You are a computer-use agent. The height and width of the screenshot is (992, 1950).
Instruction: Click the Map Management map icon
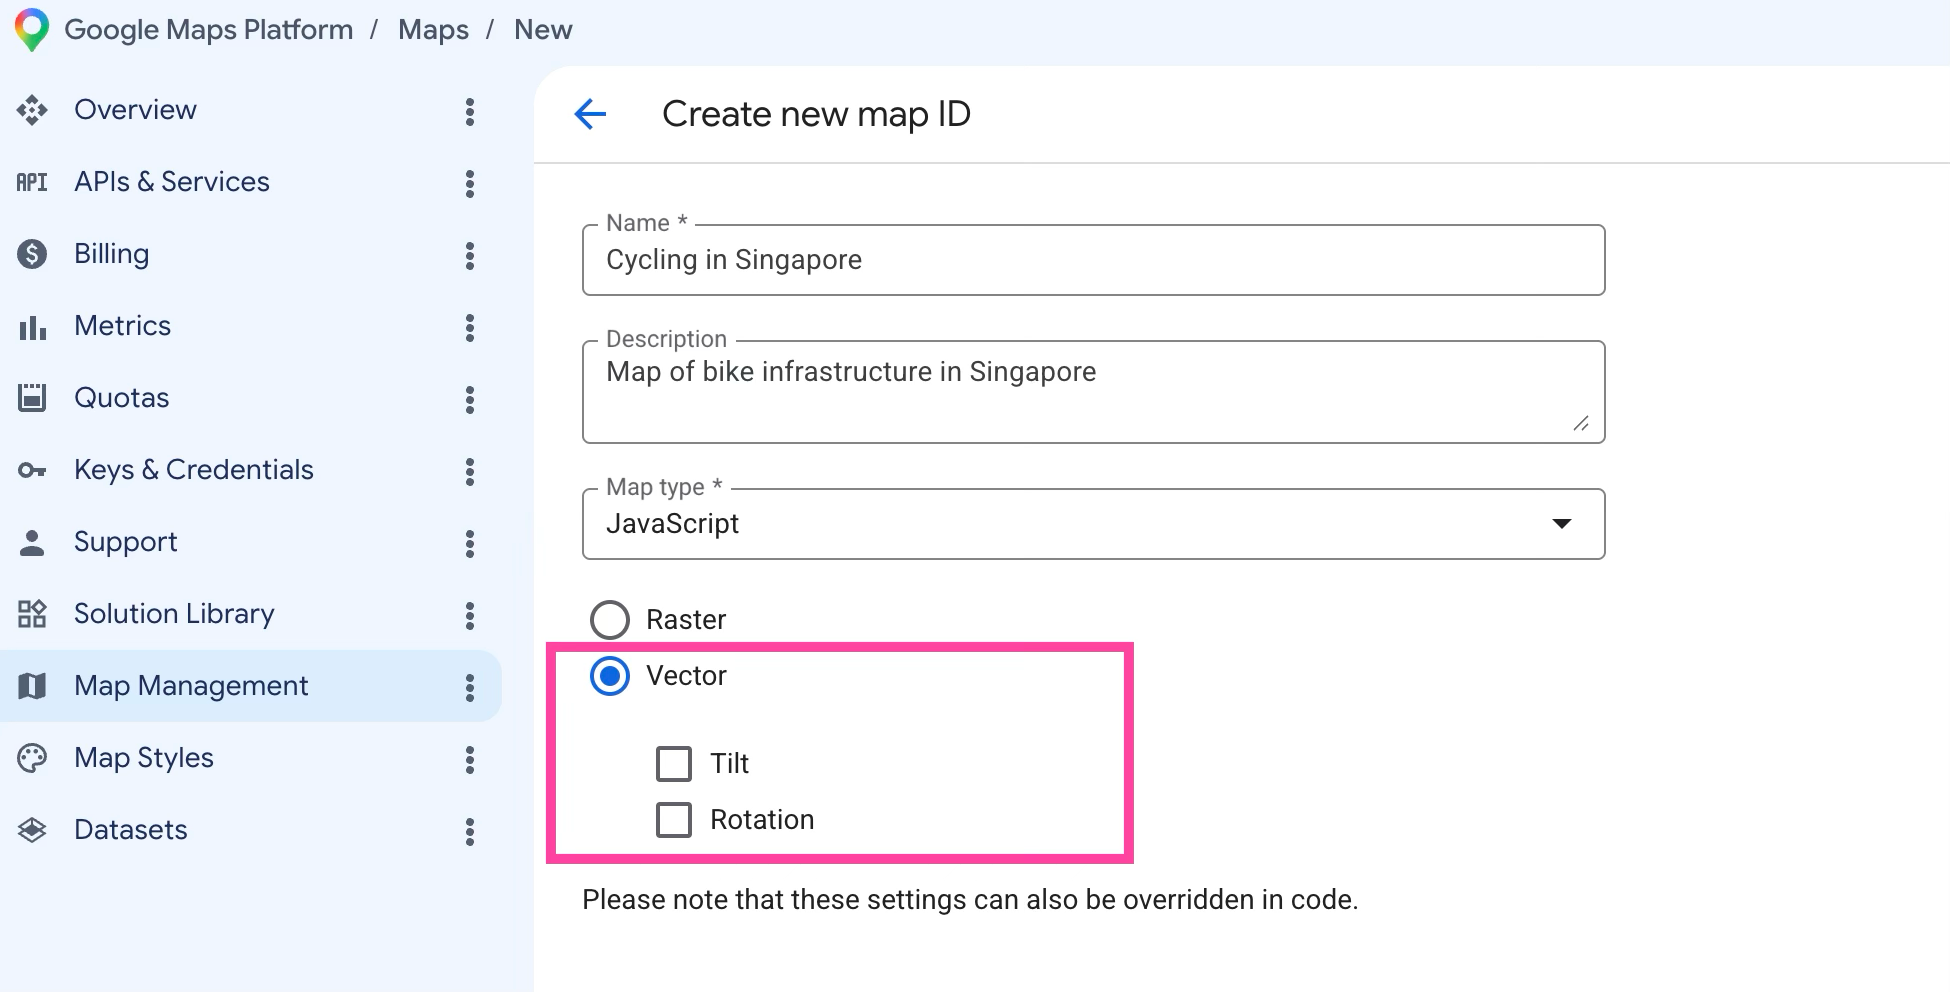32,686
